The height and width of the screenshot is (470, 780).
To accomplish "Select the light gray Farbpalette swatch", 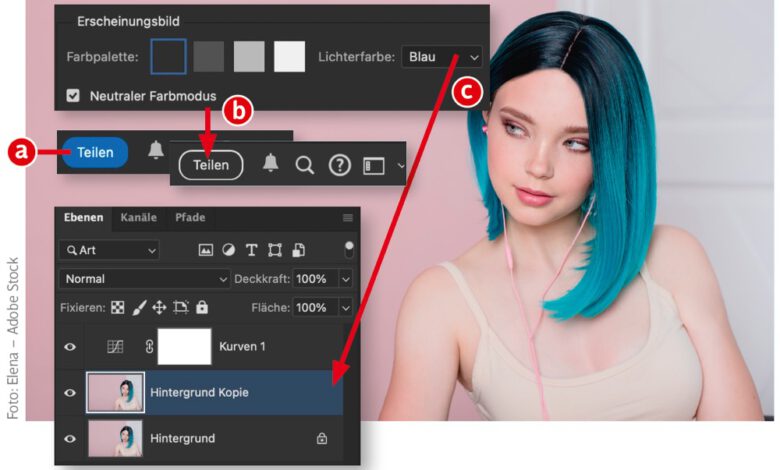I will pos(249,57).
